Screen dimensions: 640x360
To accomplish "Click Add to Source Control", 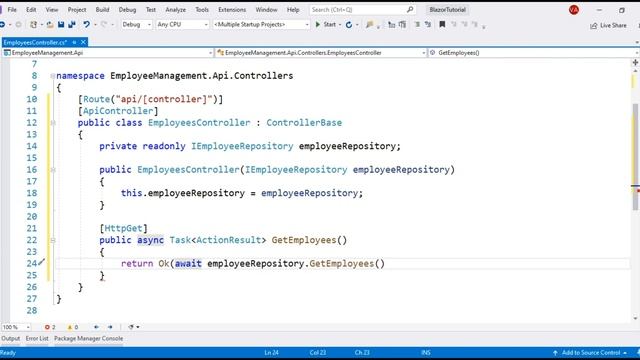I will coord(590,353).
